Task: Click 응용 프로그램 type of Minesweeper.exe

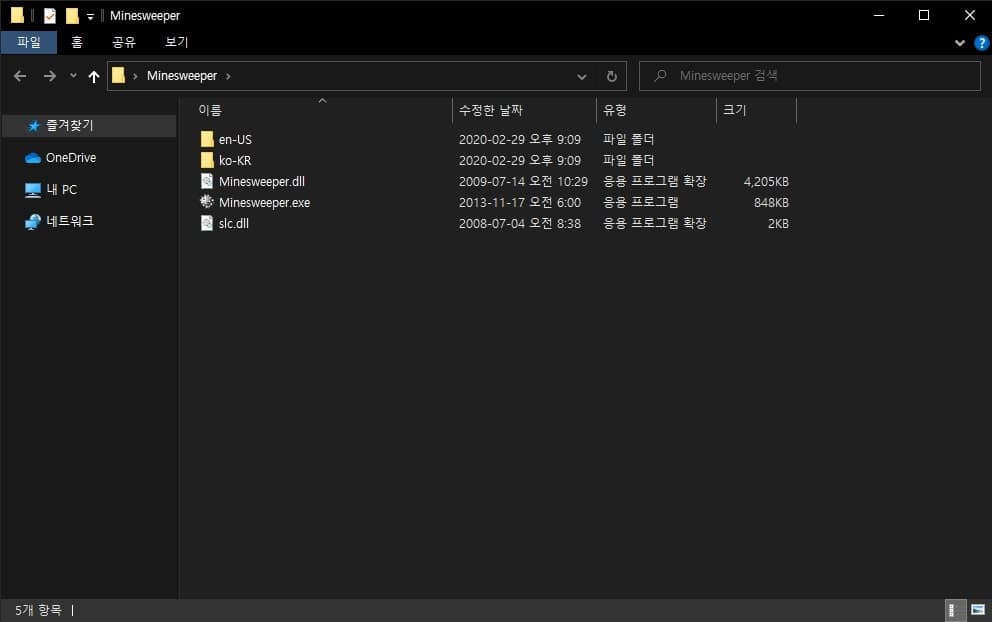Action: pos(640,202)
